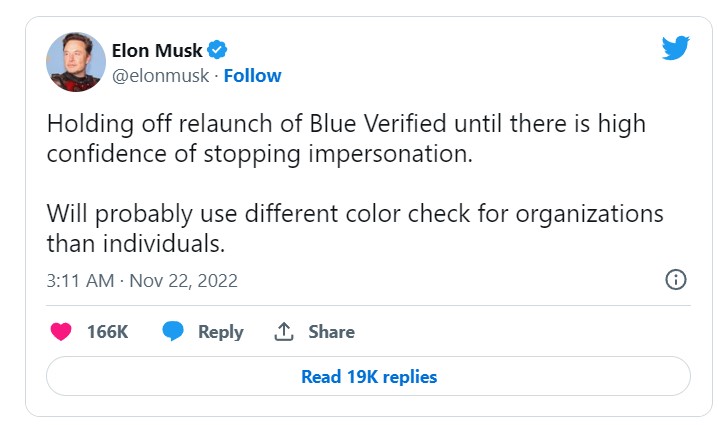Follow the @elonmusk account

pyautogui.click(x=253, y=75)
